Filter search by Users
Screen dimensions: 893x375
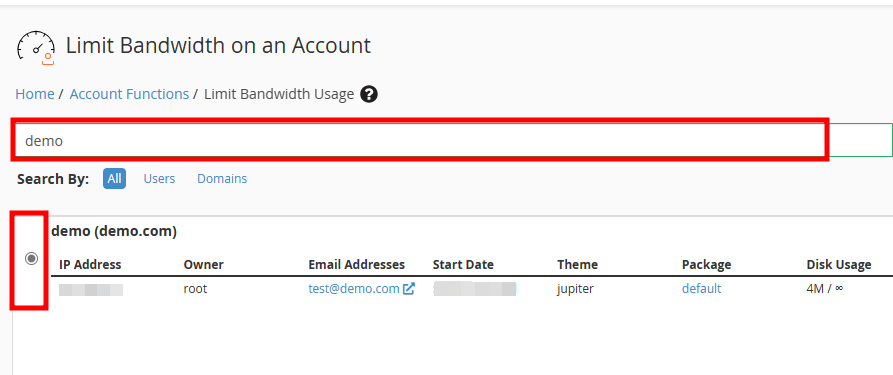pyautogui.click(x=159, y=178)
